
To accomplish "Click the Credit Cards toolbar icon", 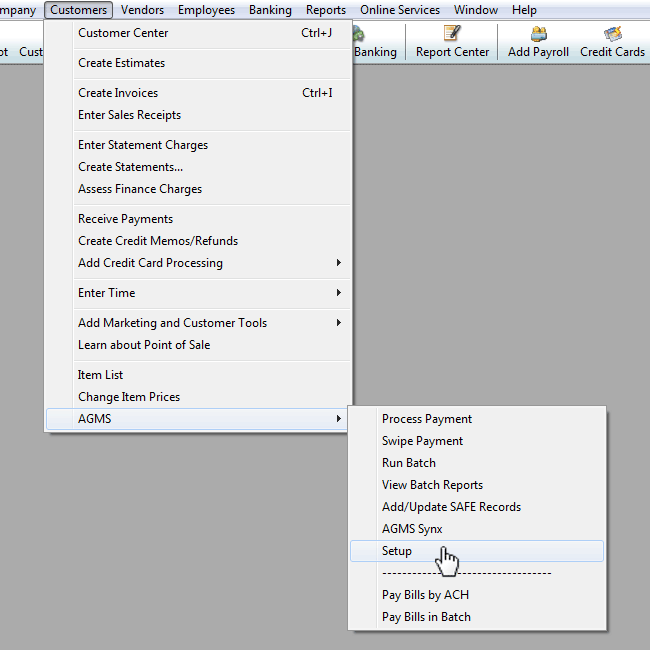I will pos(612,41).
